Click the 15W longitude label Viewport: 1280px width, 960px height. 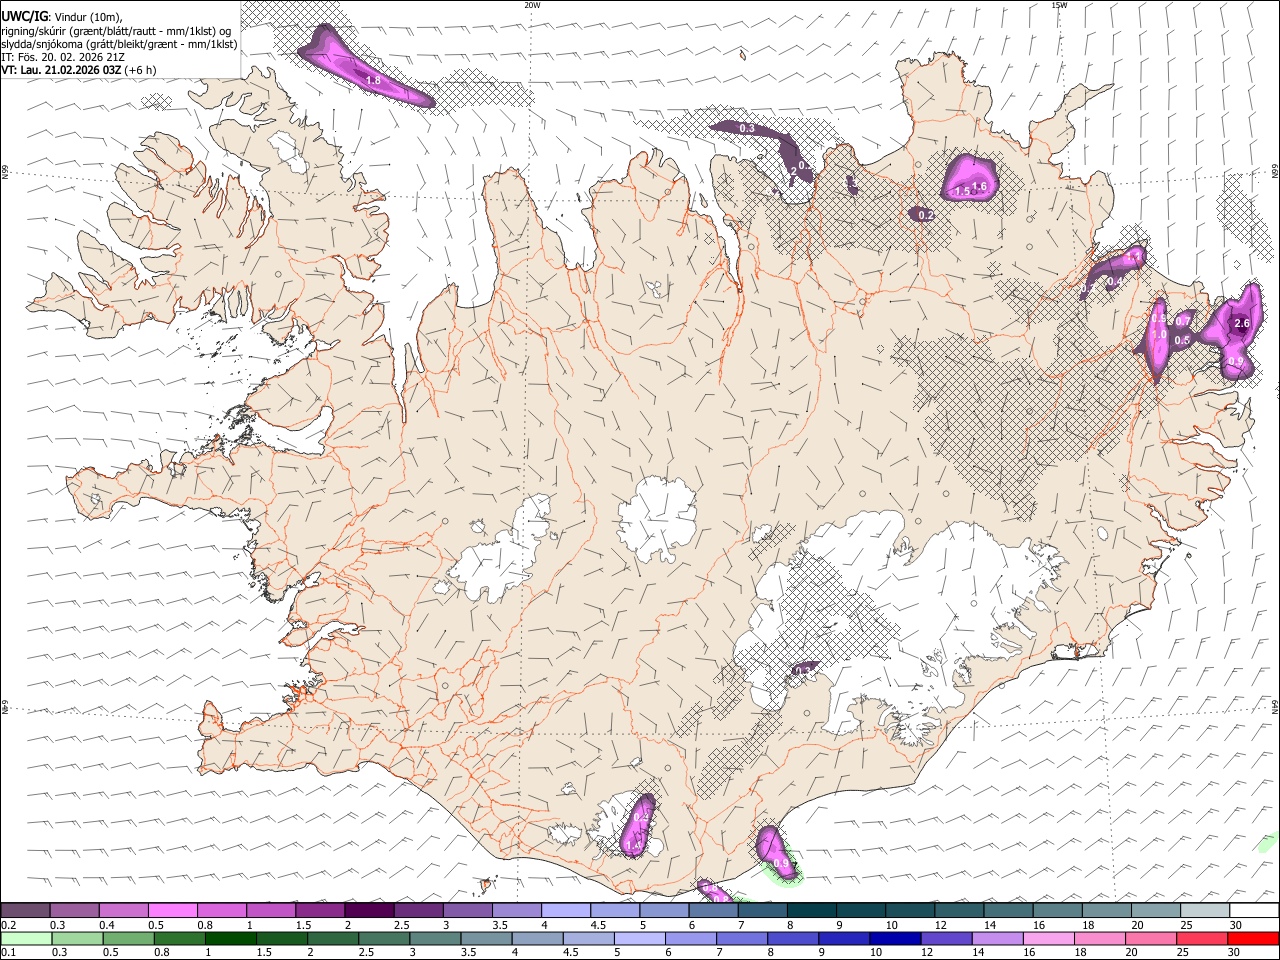[1059, 5]
